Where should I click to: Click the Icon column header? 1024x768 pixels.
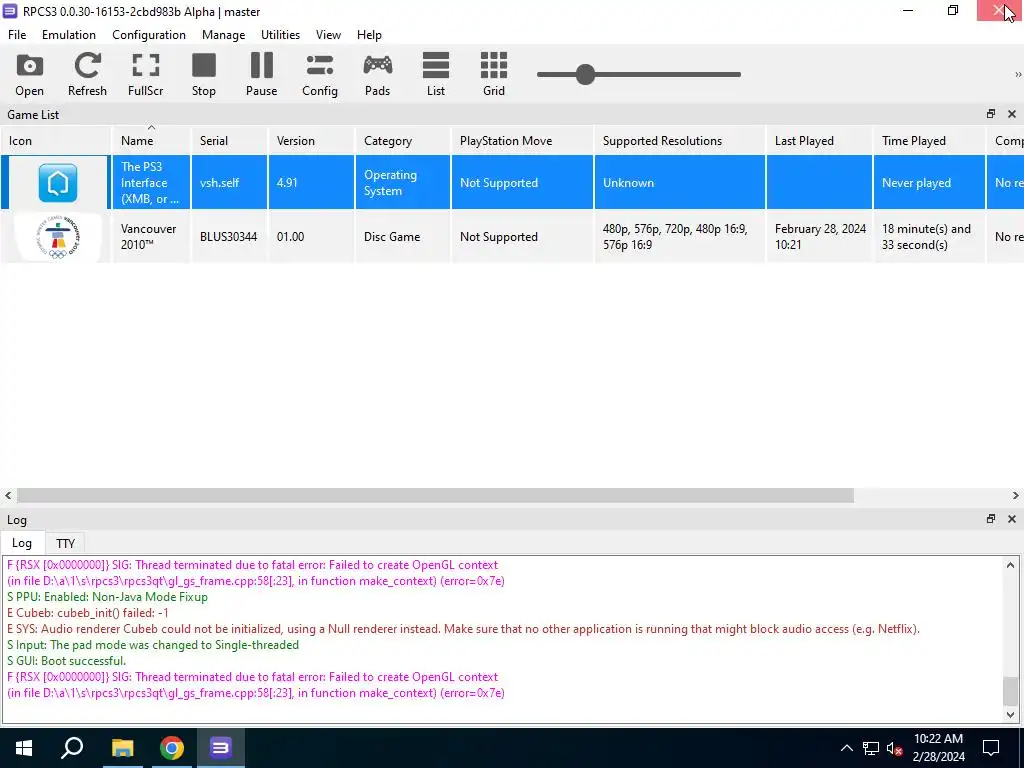56,140
